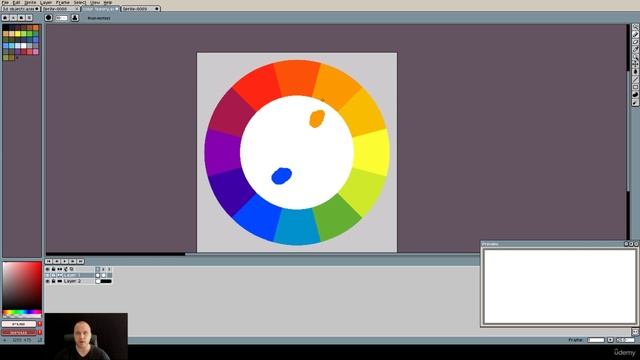Pick the orange swatch in palette top row
The height and width of the screenshot is (360, 640).
click(36, 28)
